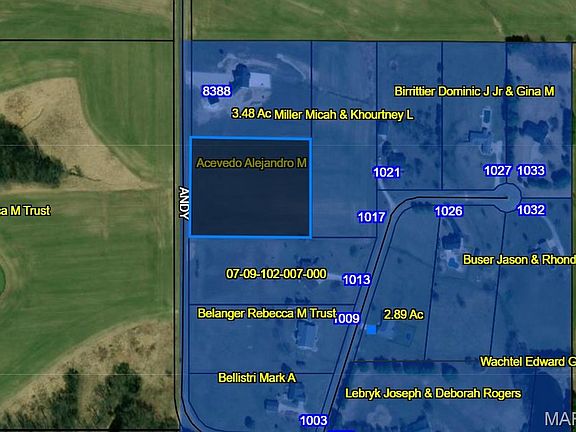The width and height of the screenshot is (576, 432).
Task: Select the 1026 address label
Action: (449, 211)
